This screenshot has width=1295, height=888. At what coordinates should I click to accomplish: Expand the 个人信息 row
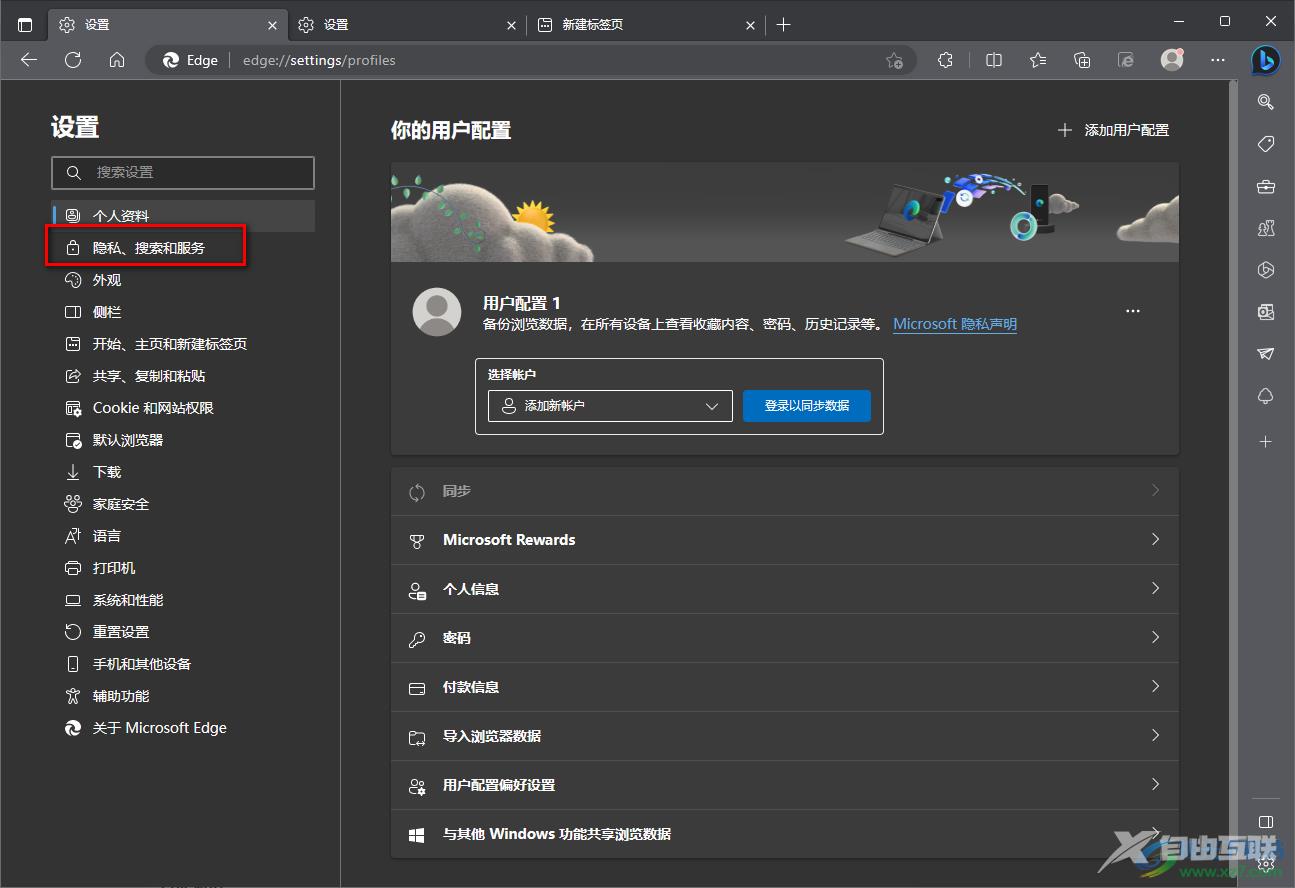[785, 589]
